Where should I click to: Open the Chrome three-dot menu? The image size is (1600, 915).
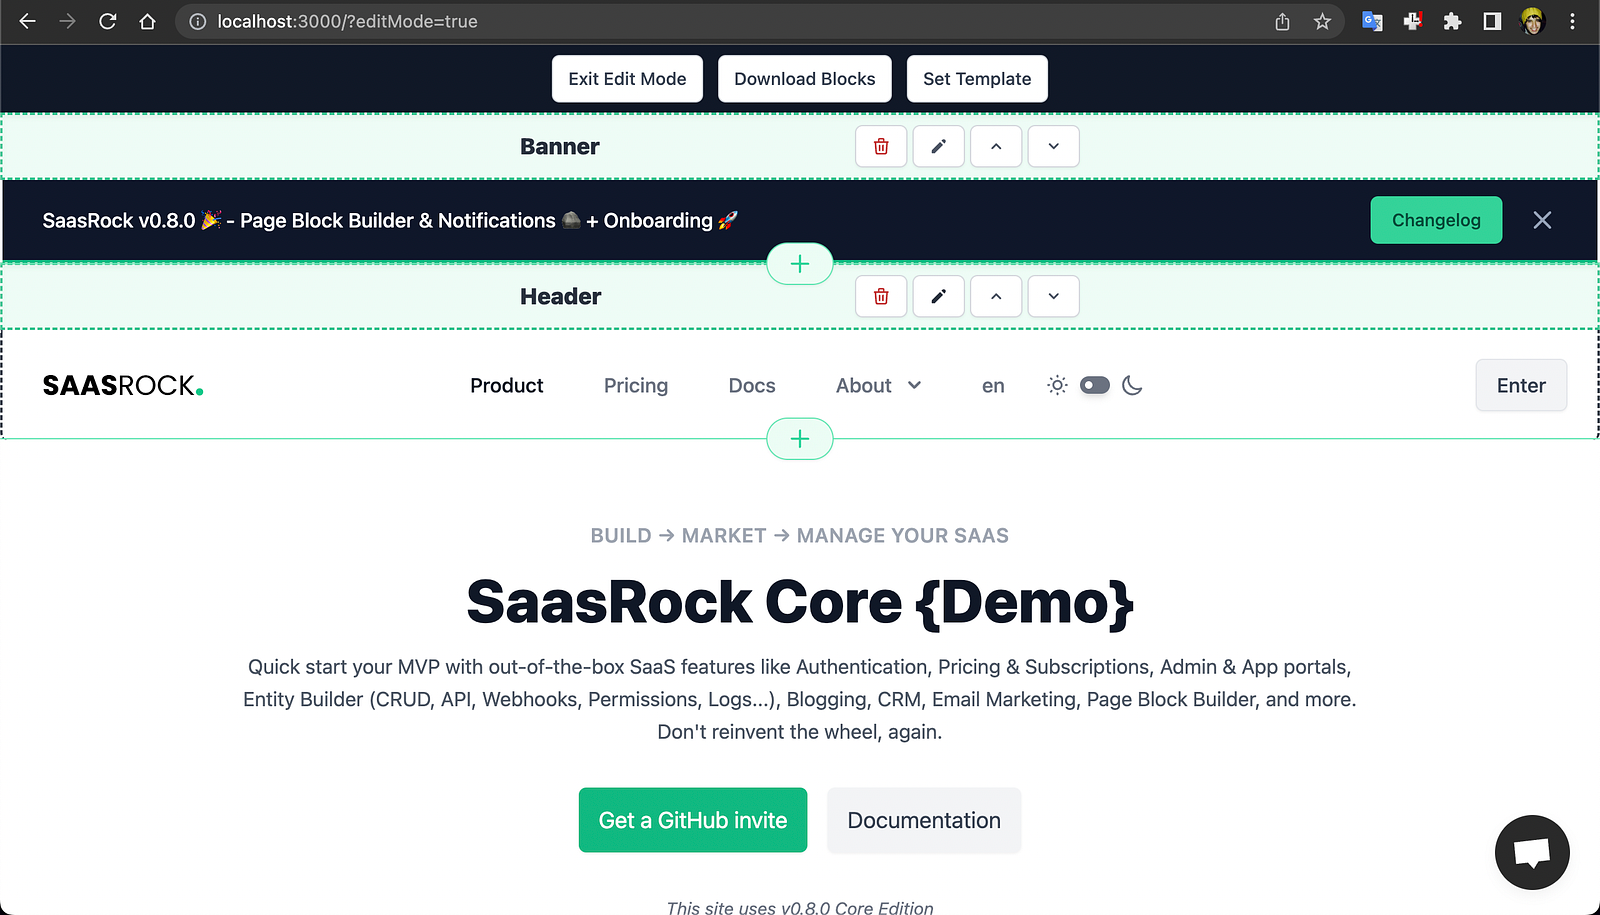pos(1572,21)
